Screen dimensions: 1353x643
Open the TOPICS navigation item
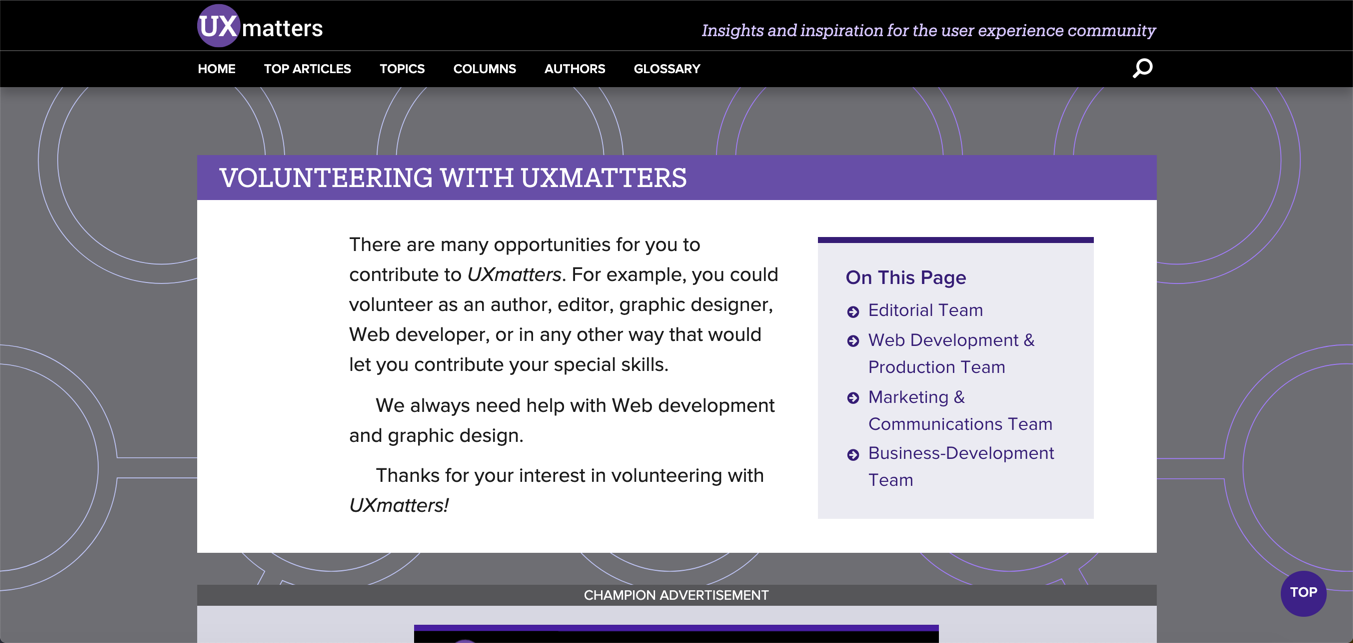tap(402, 68)
